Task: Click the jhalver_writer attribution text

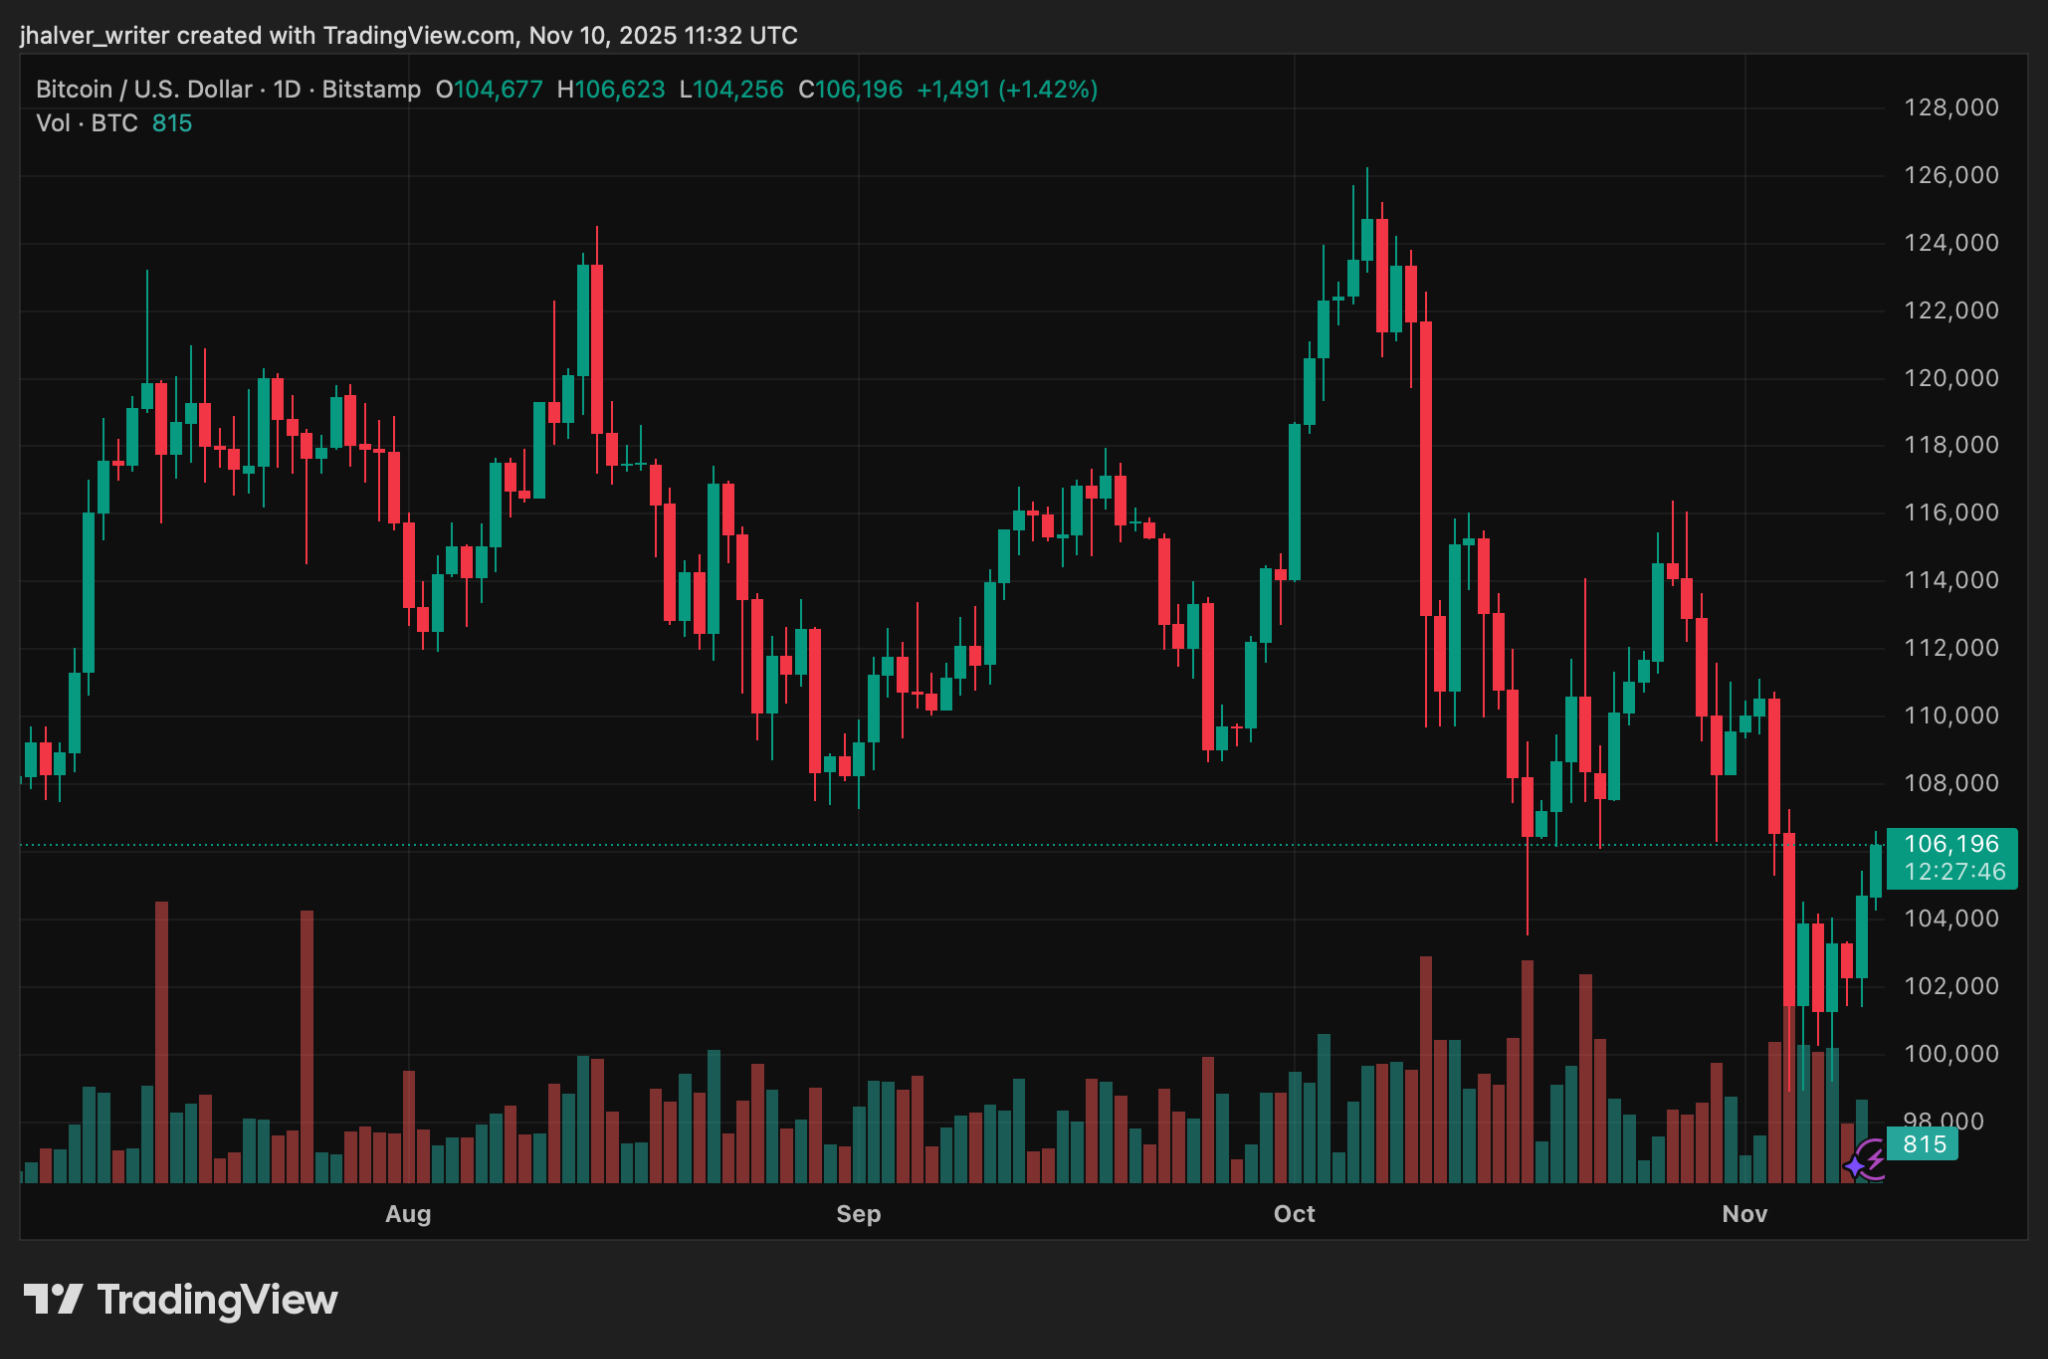Action: pos(95,35)
